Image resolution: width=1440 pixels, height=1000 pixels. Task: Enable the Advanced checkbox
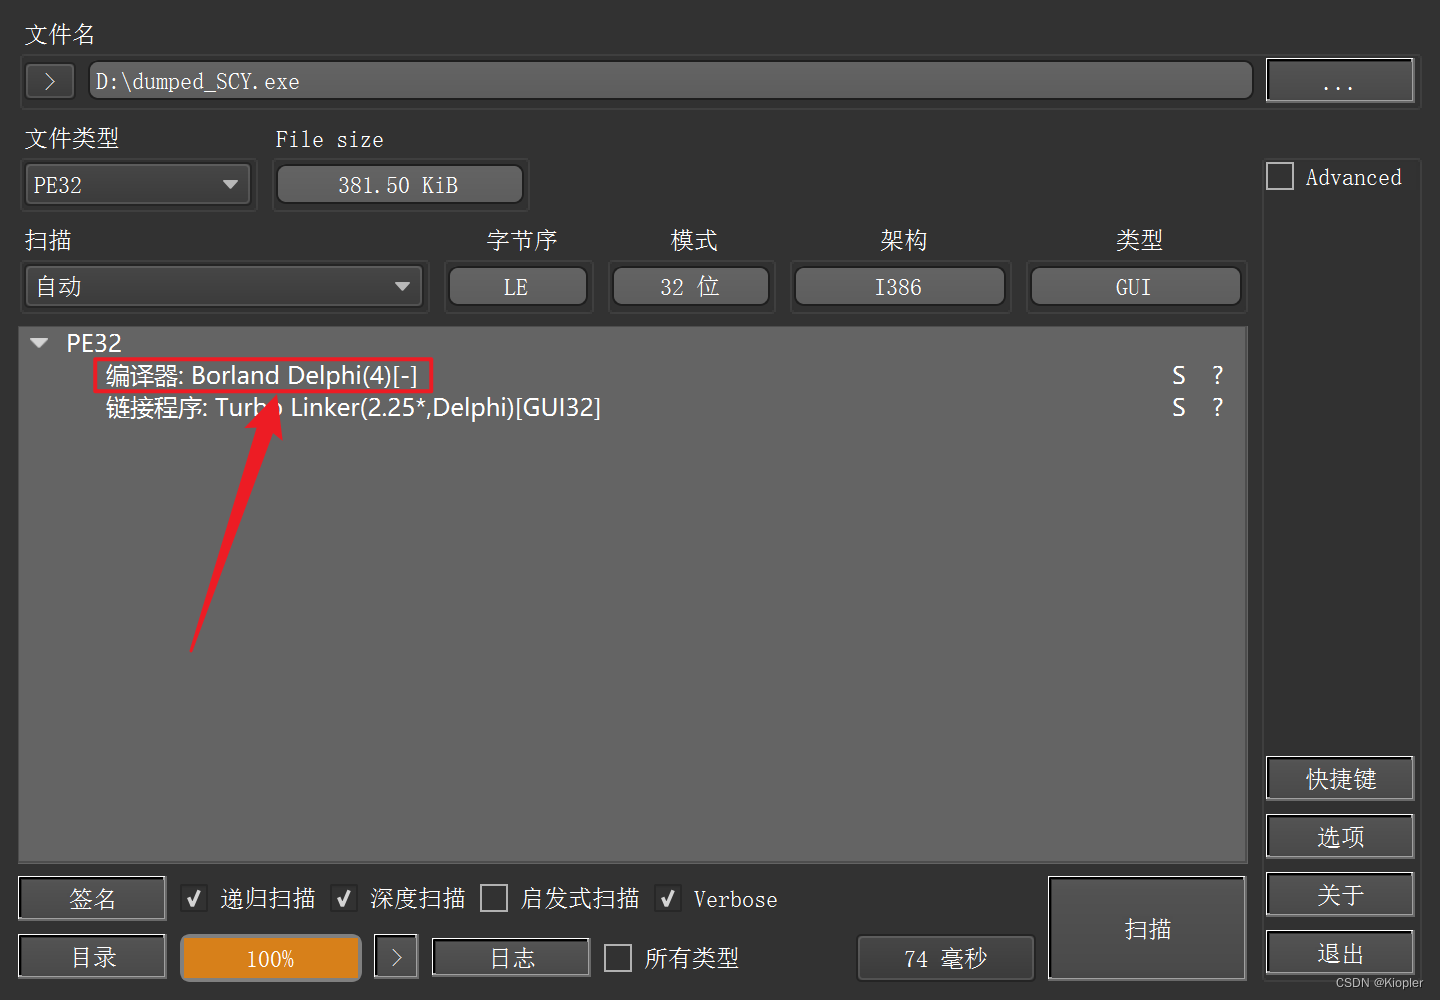[x=1280, y=177]
